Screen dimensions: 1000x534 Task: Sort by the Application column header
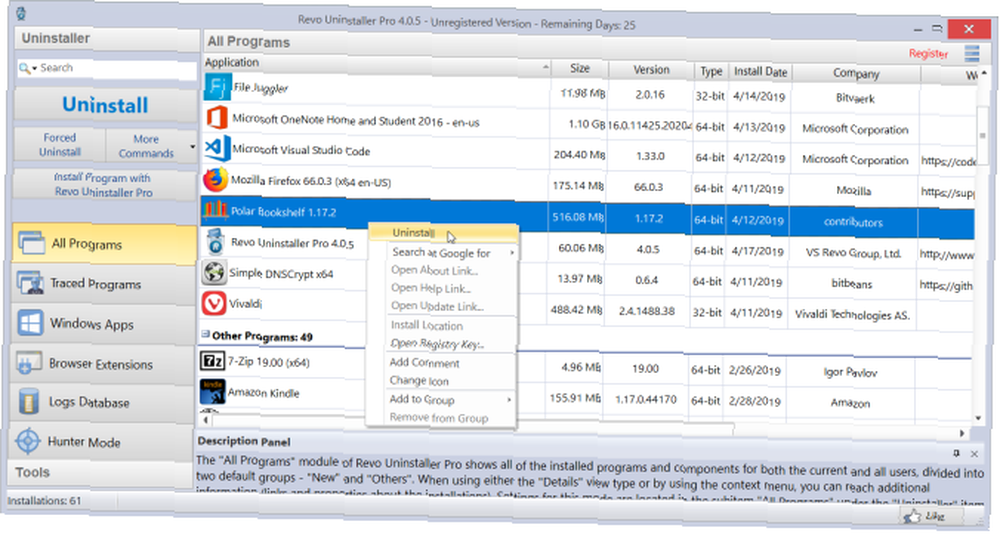tap(376, 64)
